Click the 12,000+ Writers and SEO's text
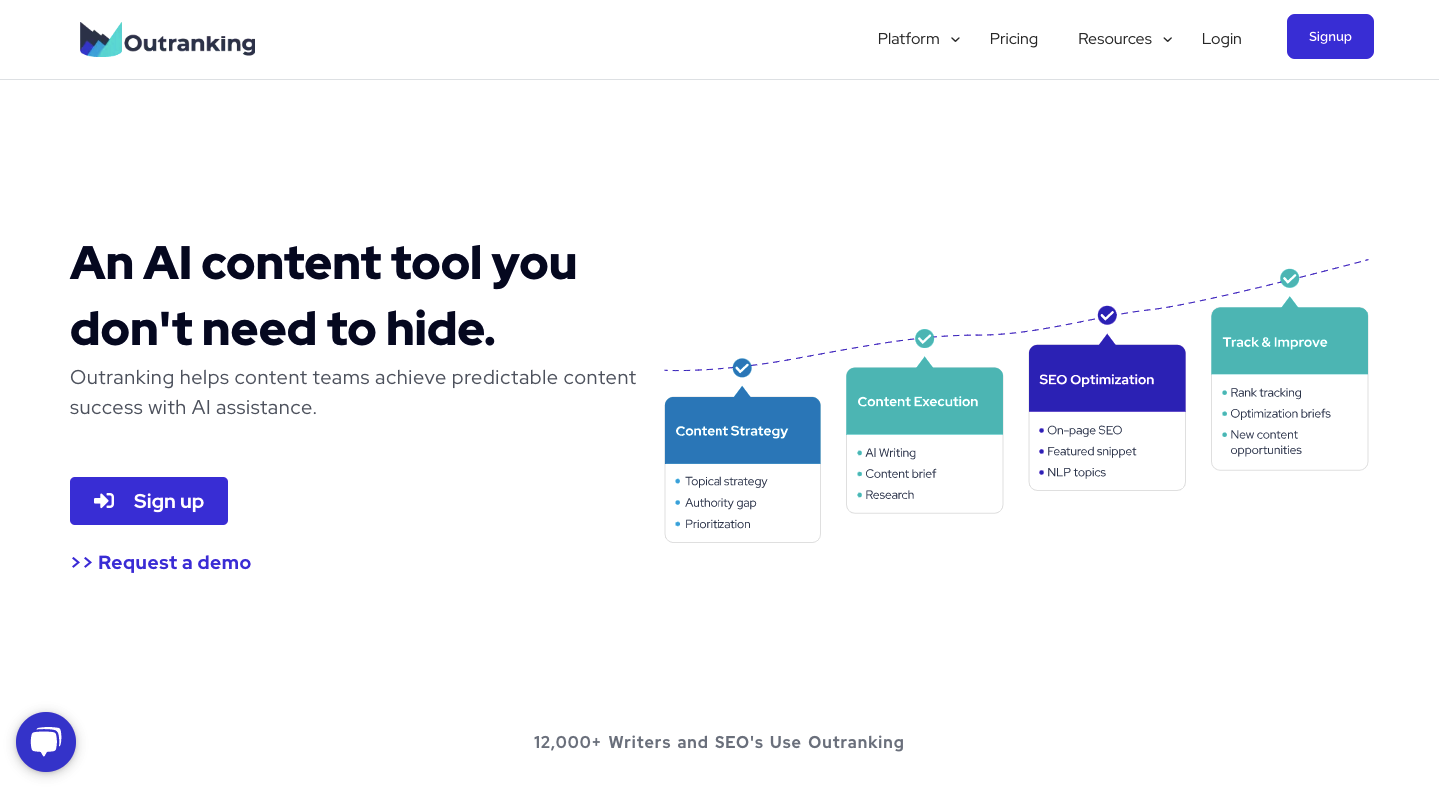 click(719, 742)
